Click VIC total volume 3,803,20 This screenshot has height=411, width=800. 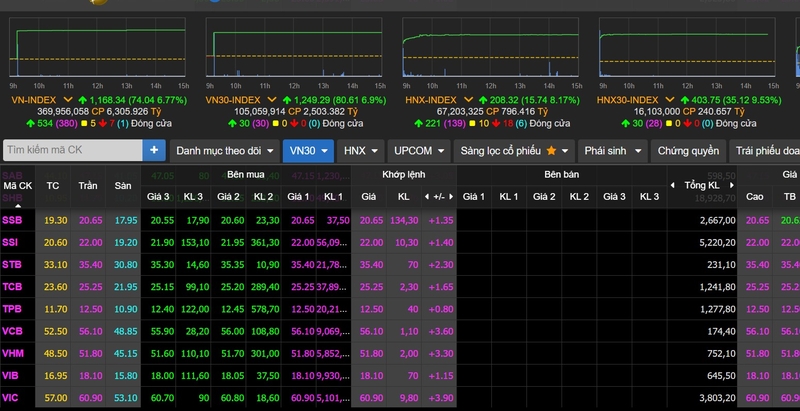(x=717, y=398)
